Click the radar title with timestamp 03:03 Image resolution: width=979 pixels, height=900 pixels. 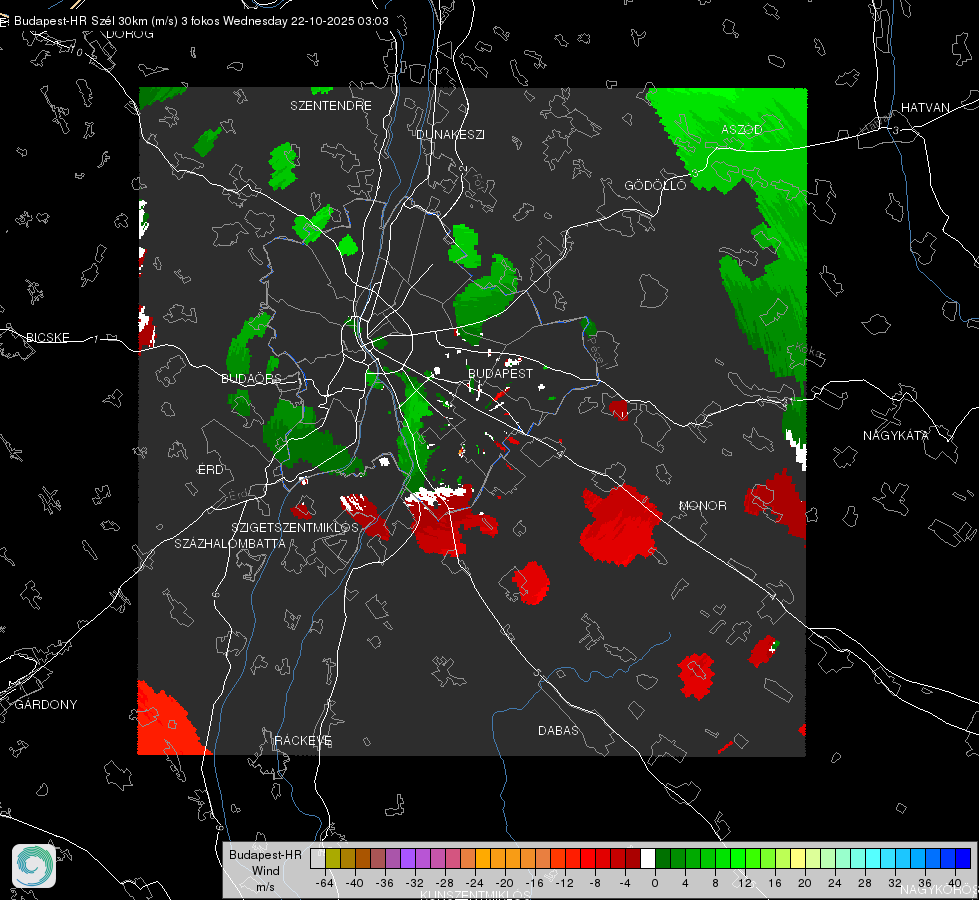(201, 21)
